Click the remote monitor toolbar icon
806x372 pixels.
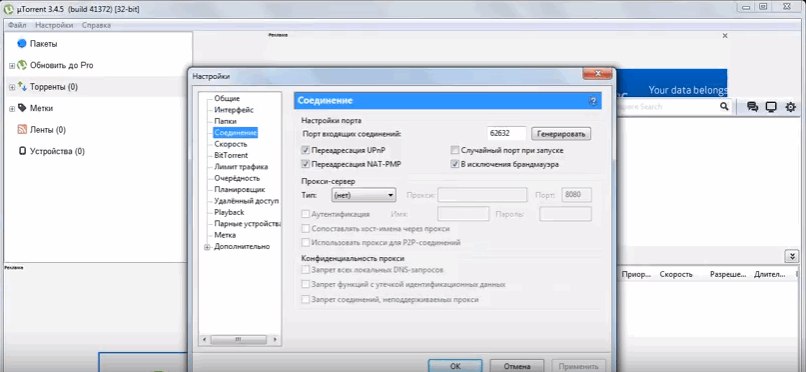pos(771,107)
